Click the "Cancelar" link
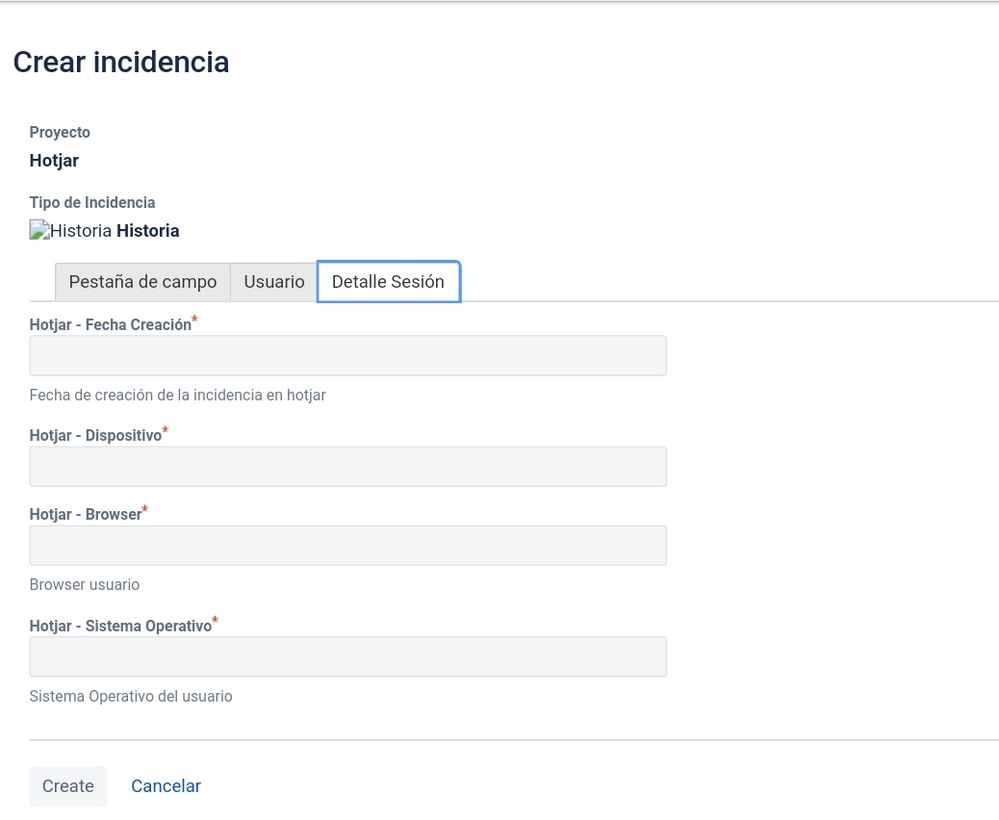The image size is (999, 820). coord(165,786)
